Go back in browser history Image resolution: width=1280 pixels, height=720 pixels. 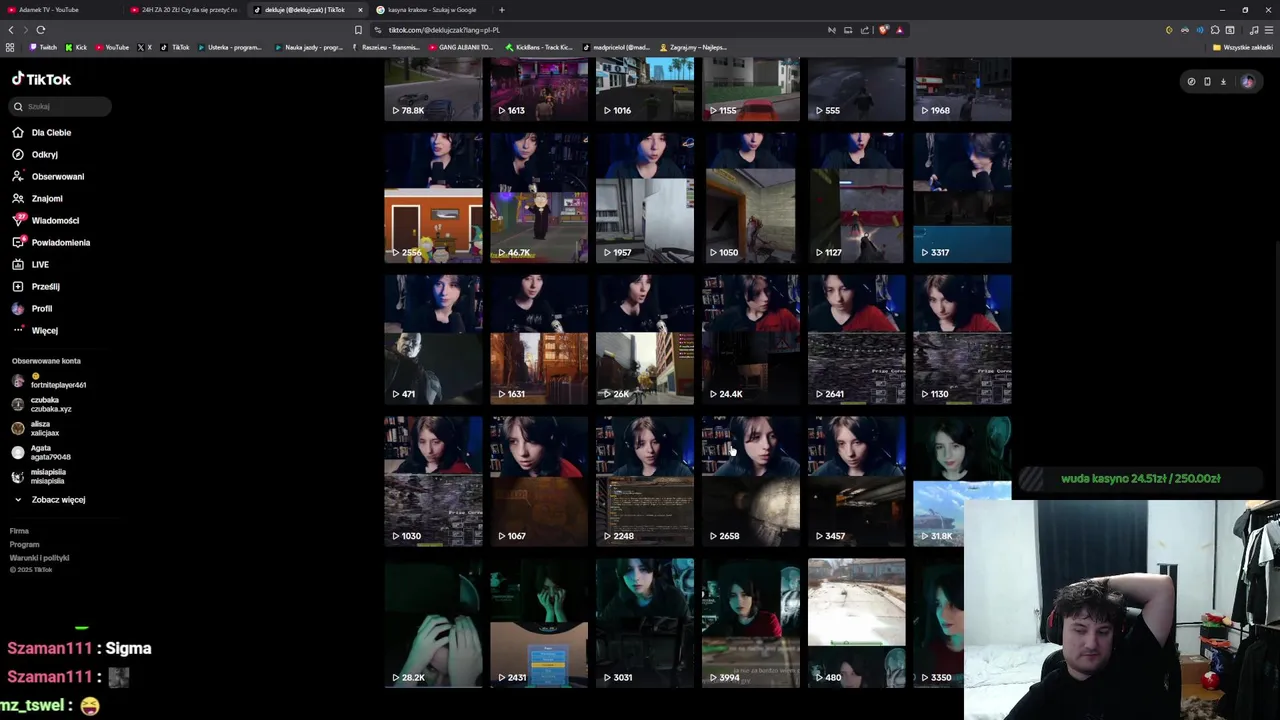[x=11, y=30]
